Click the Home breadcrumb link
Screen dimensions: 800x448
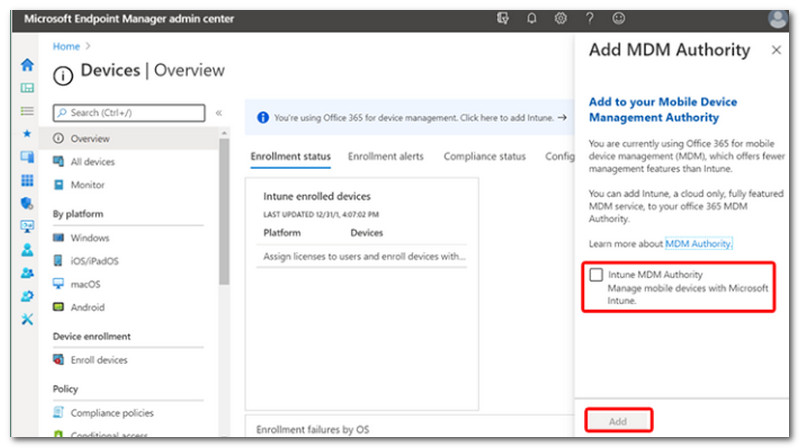pos(66,46)
